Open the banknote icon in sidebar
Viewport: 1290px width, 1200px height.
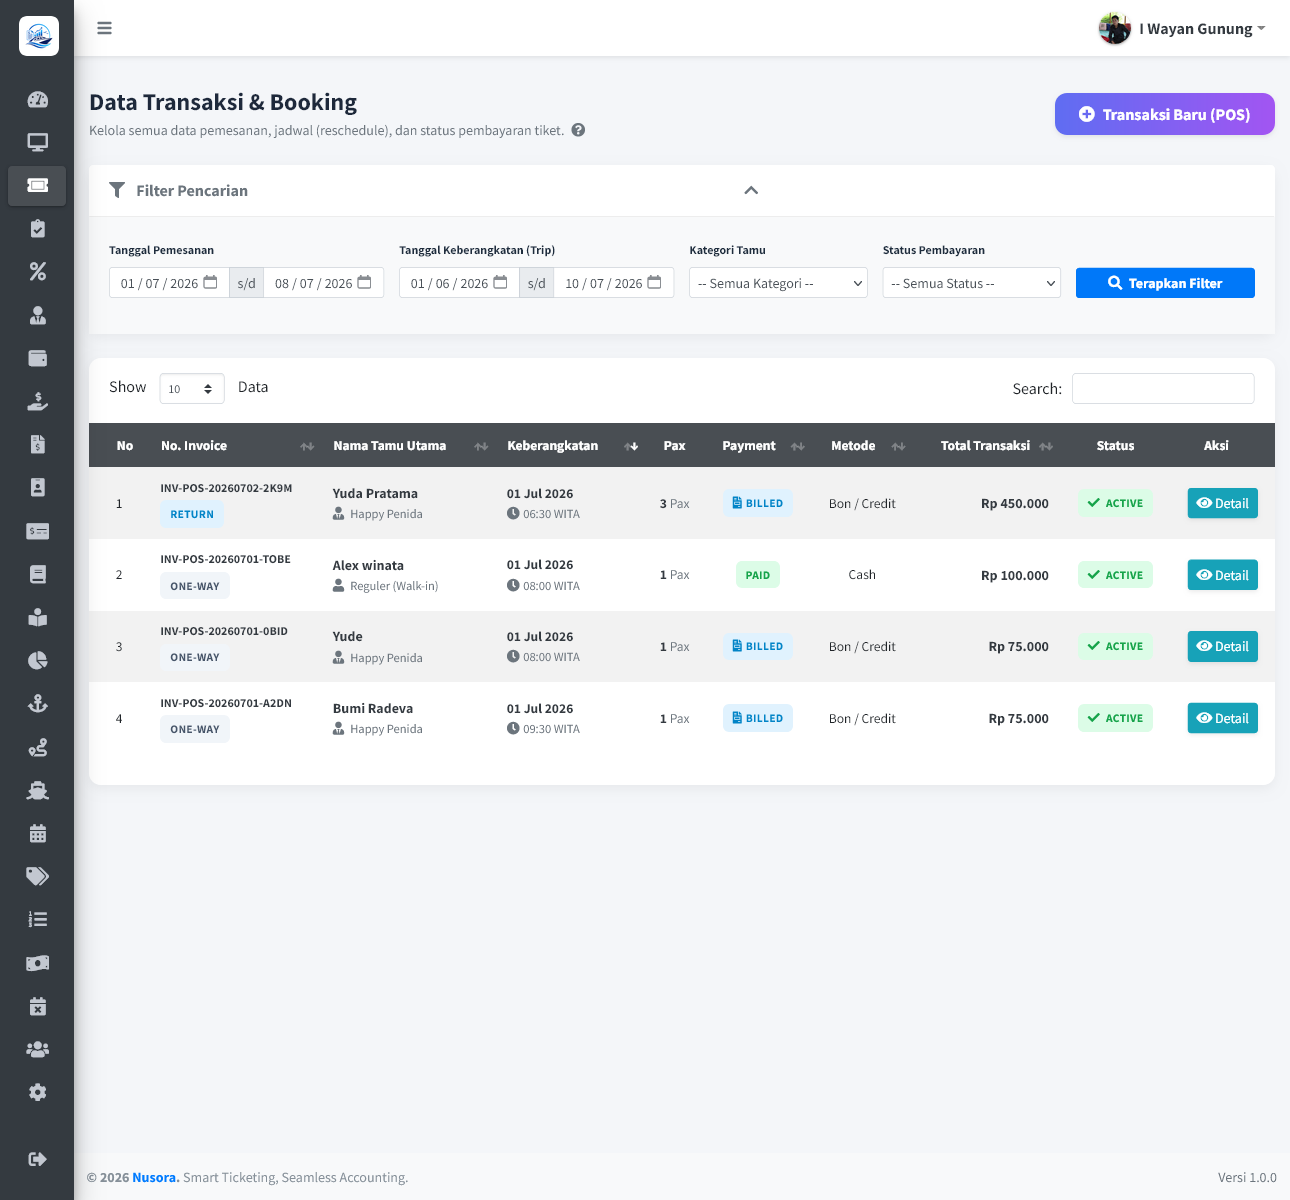(37, 963)
